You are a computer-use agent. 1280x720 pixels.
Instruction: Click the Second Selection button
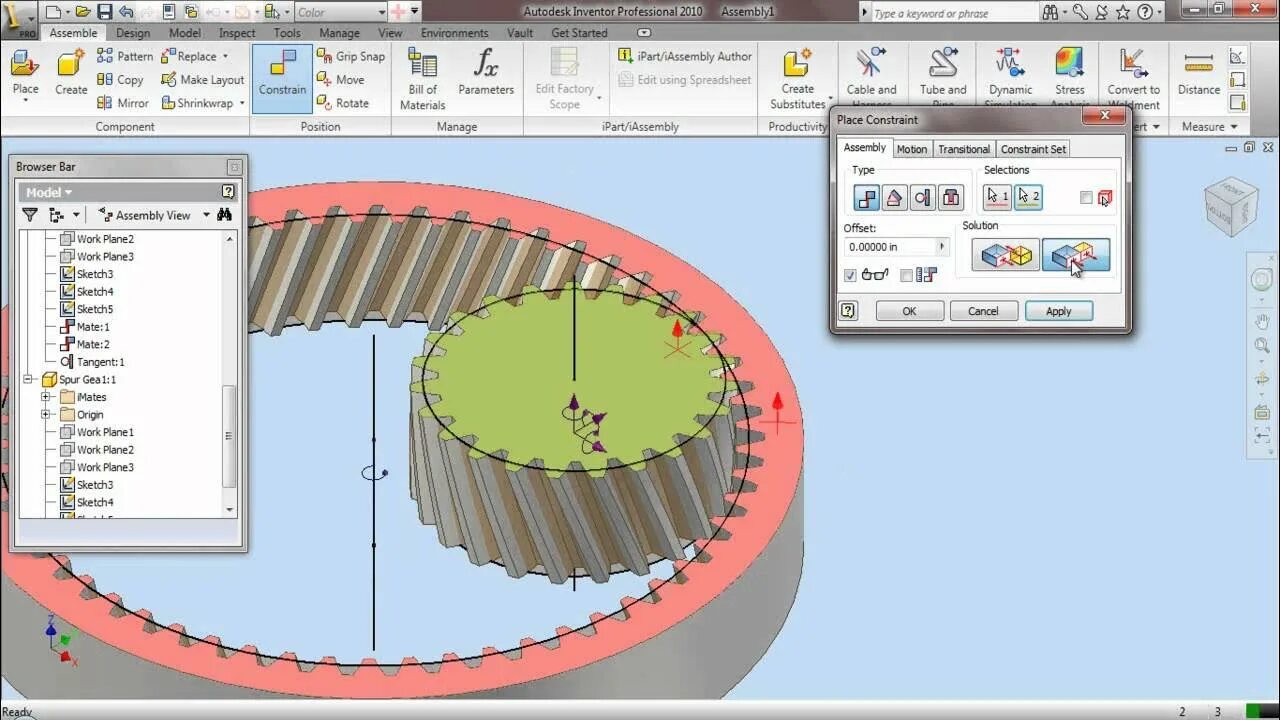[1028, 197]
